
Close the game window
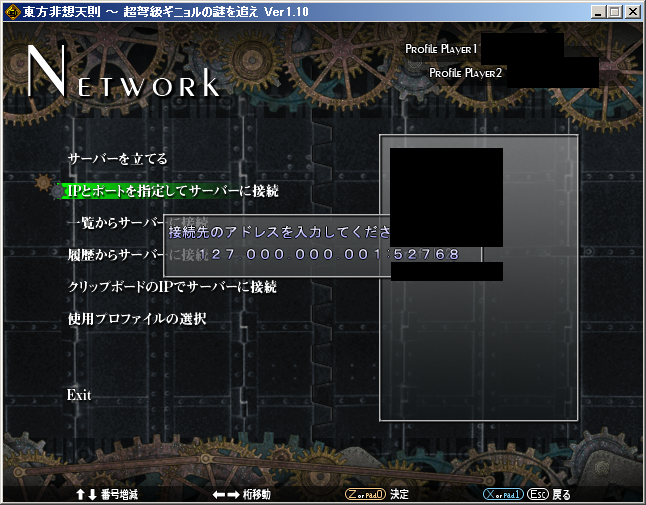click(633, 12)
